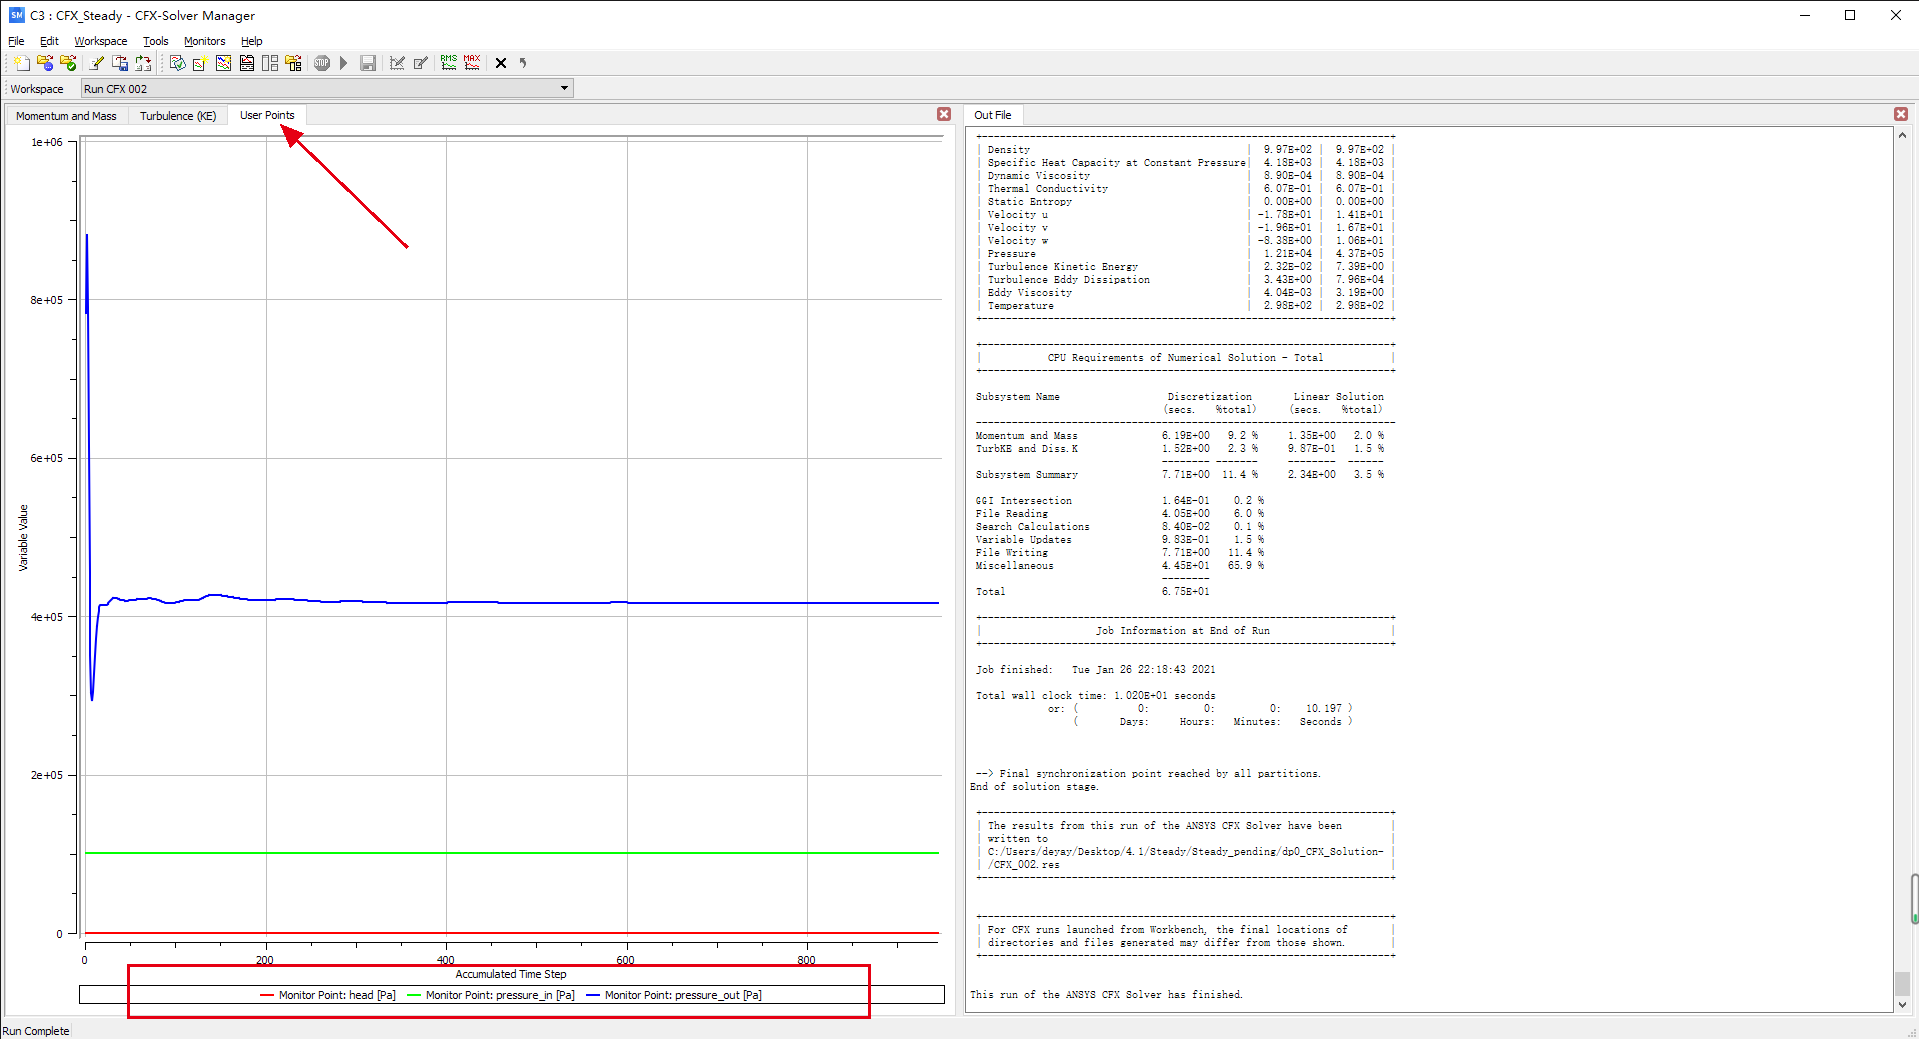Select the Out File tab
1919x1039 pixels.
coord(992,115)
